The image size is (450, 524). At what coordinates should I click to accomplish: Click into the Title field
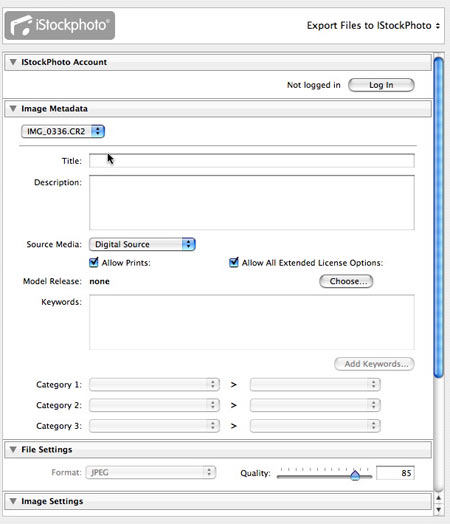[252, 161]
